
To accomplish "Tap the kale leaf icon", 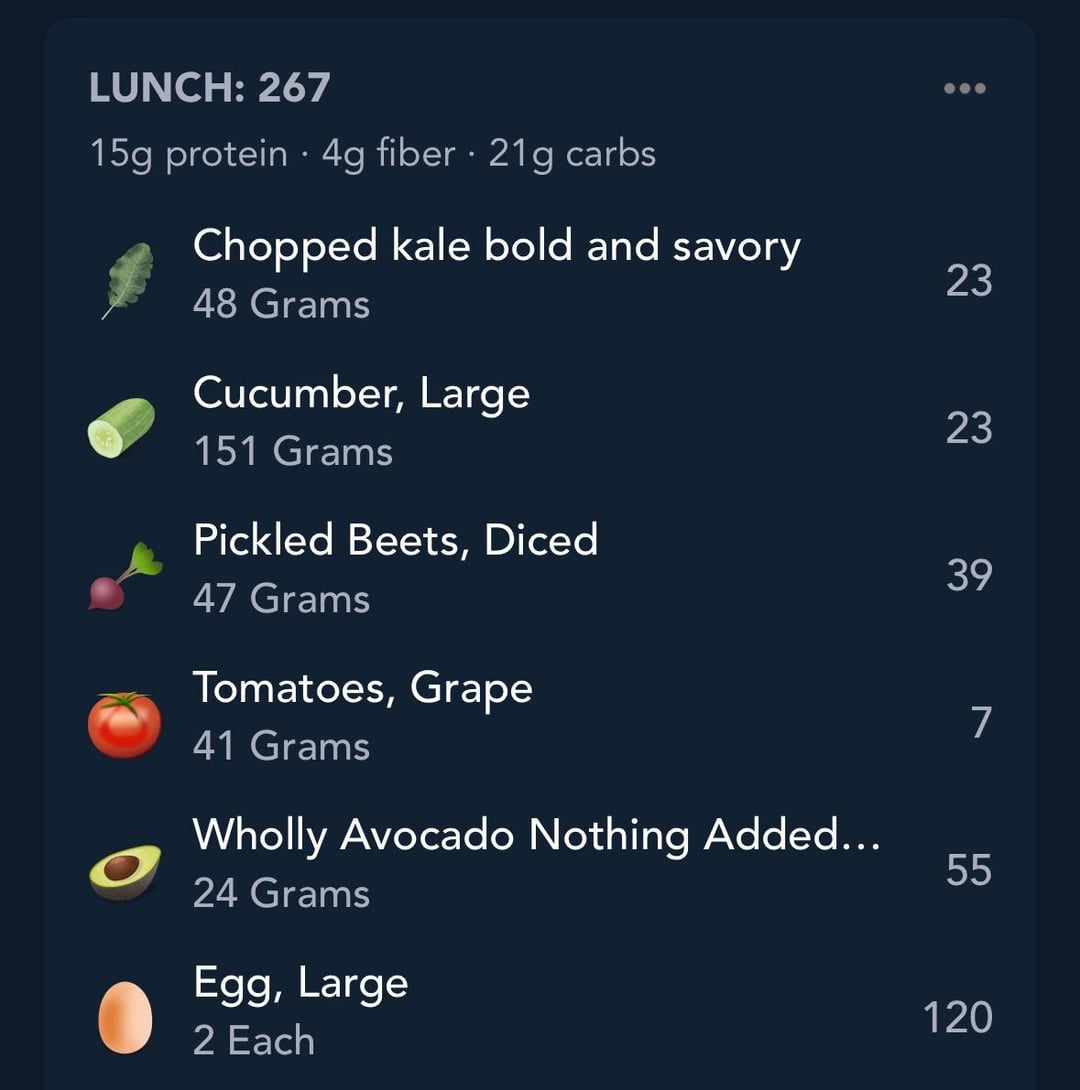I will [128, 280].
